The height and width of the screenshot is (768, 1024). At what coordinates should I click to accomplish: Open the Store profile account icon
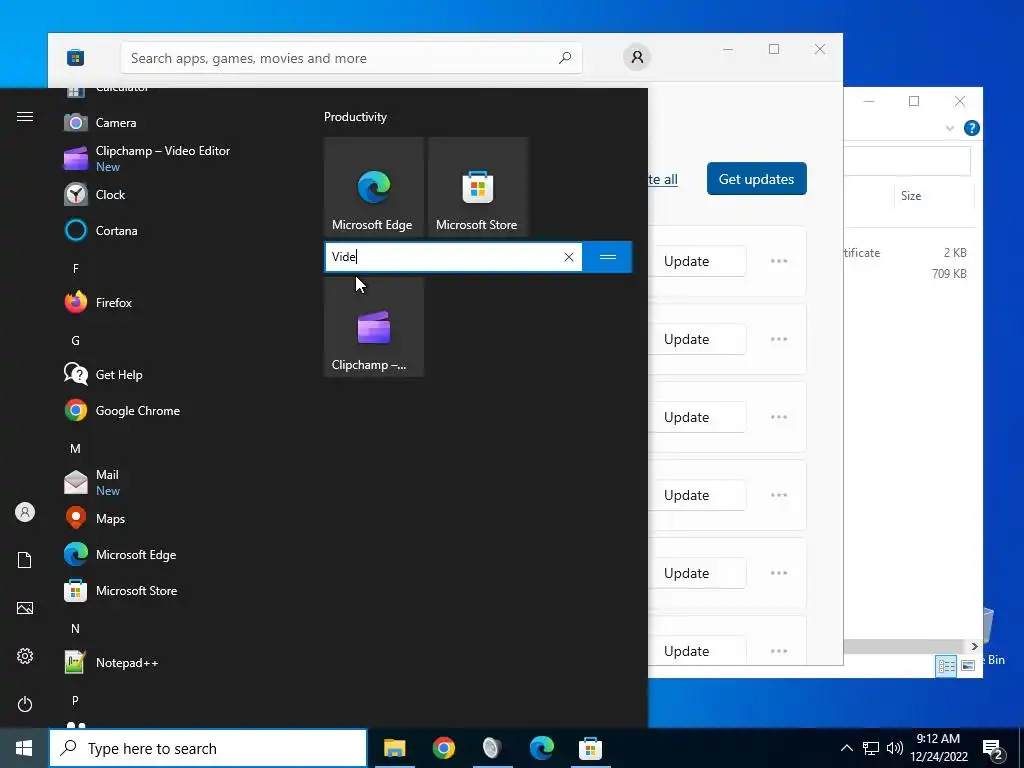637,57
